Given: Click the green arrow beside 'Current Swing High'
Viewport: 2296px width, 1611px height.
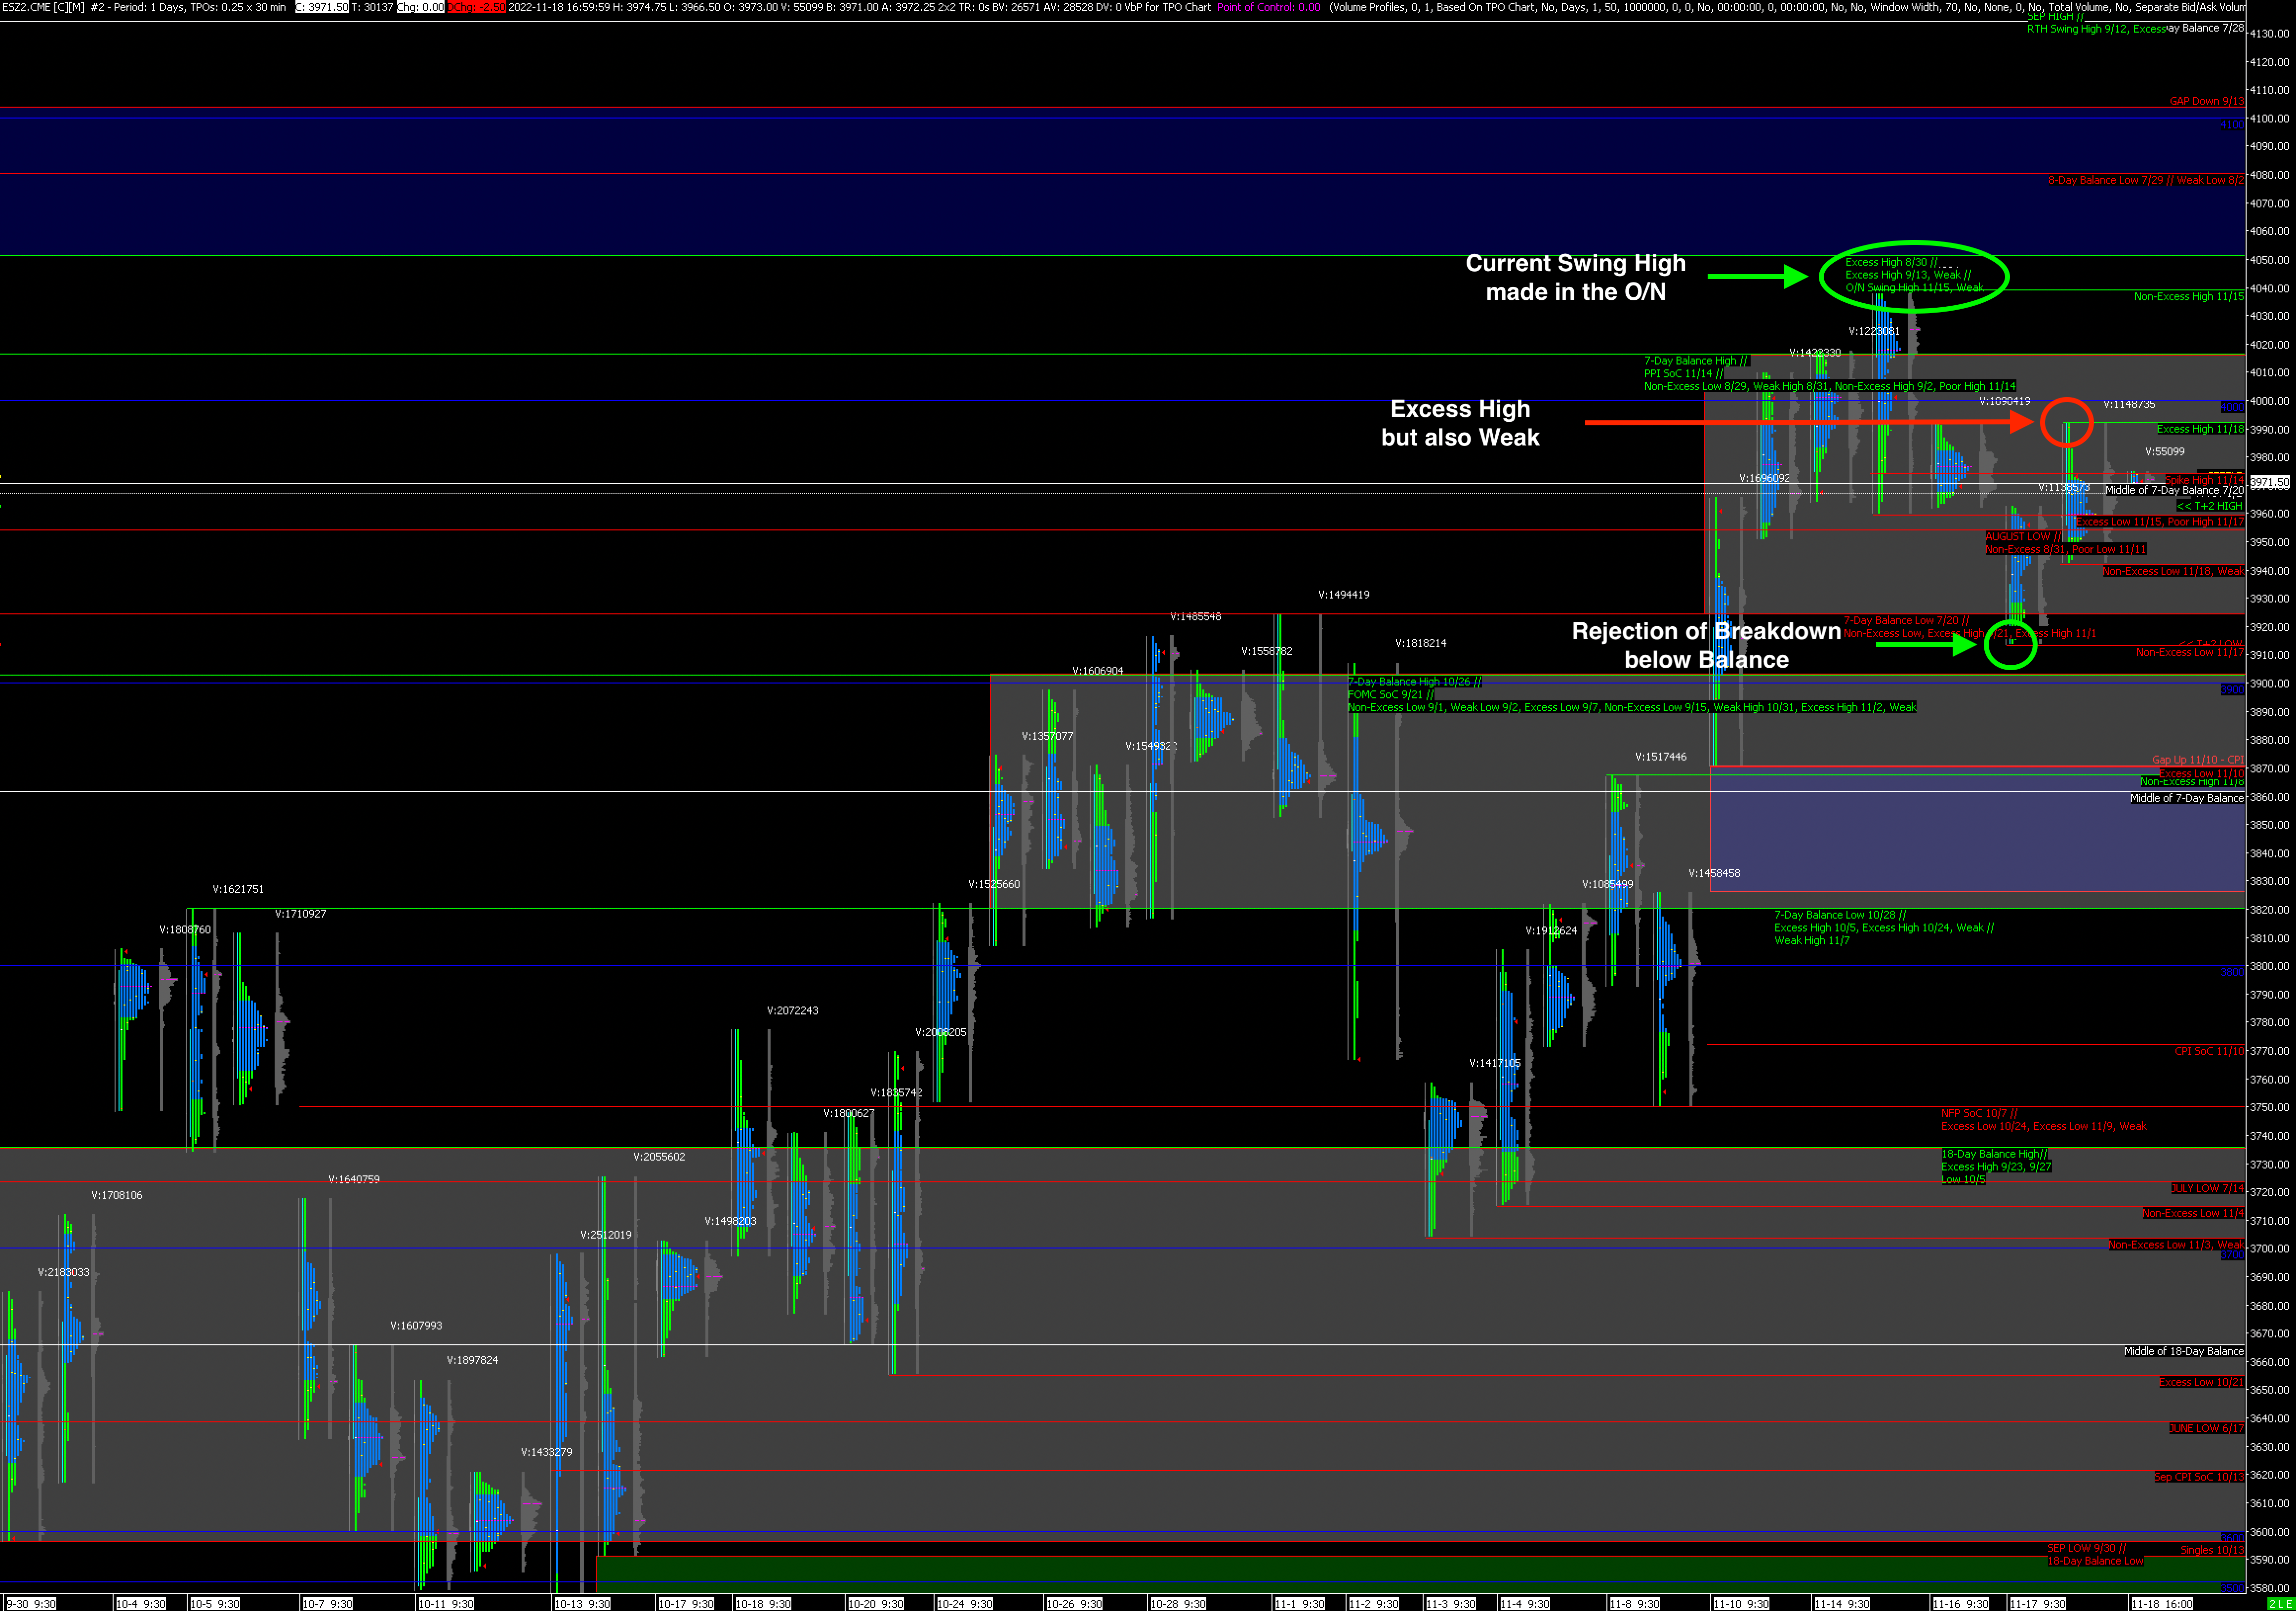Looking at the screenshot, I should (x=1757, y=276).
